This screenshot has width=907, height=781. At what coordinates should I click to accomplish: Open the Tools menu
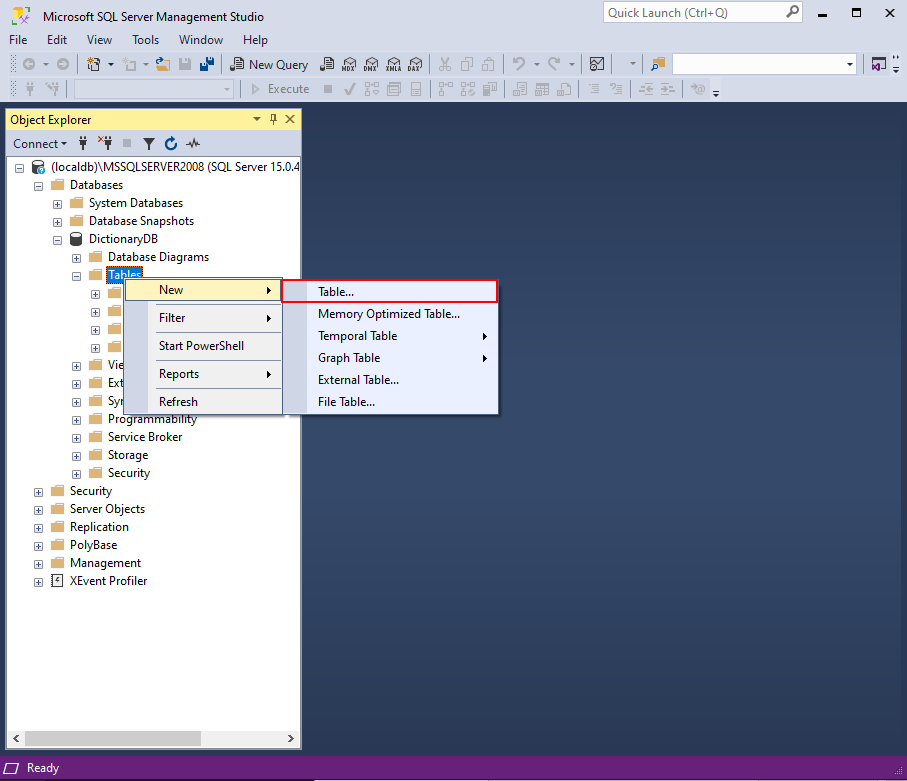tap(145, 39)
